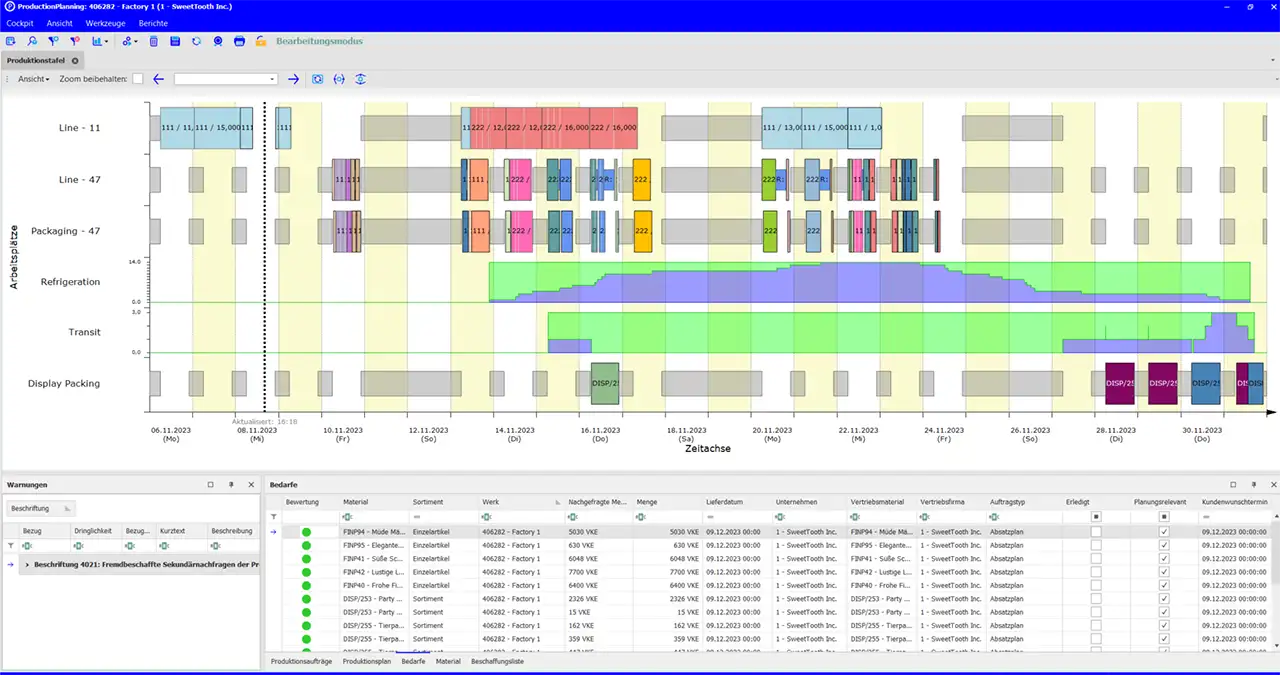
Task: Select the orange block on Line - 47
Action: click(642, 180)
